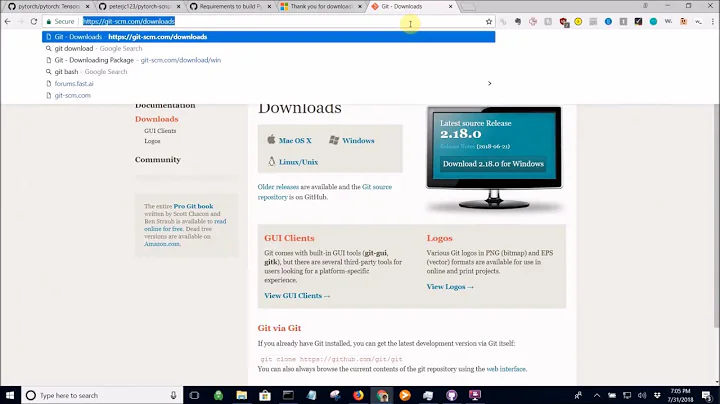Screen dimensions: 720x404
Task: Reload the page with the refresh icon
Action: click(34, 21)
